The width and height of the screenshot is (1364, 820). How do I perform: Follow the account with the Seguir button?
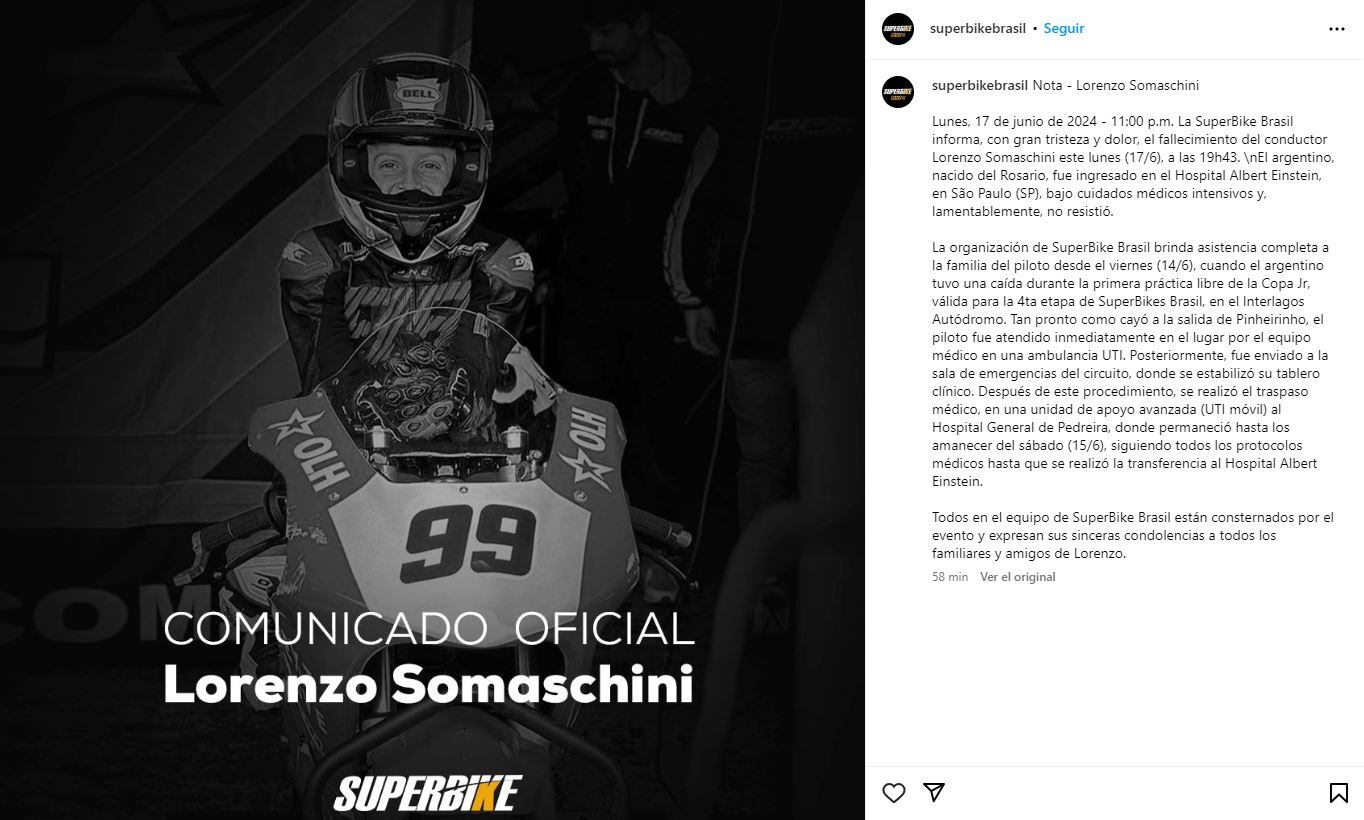(x=1064, y=29)
